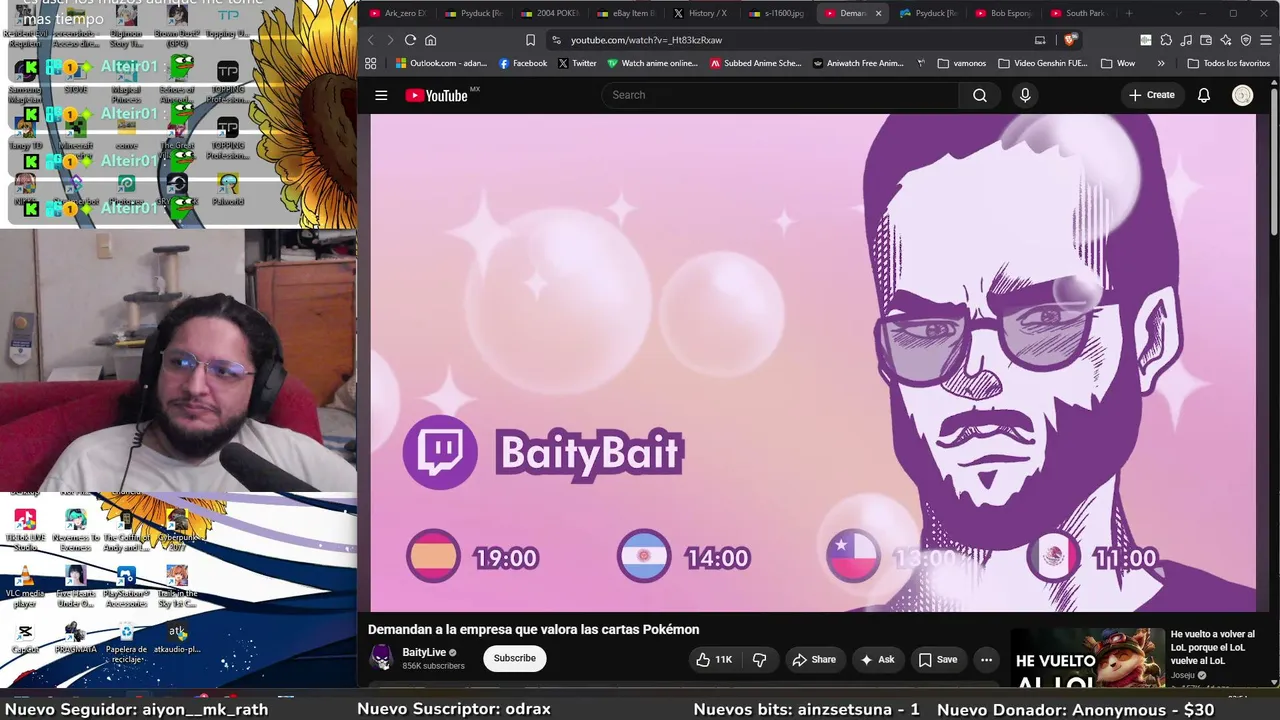Expand the Create menu on YouTube
This screenshot has width=1280, height=720.
1151,95
